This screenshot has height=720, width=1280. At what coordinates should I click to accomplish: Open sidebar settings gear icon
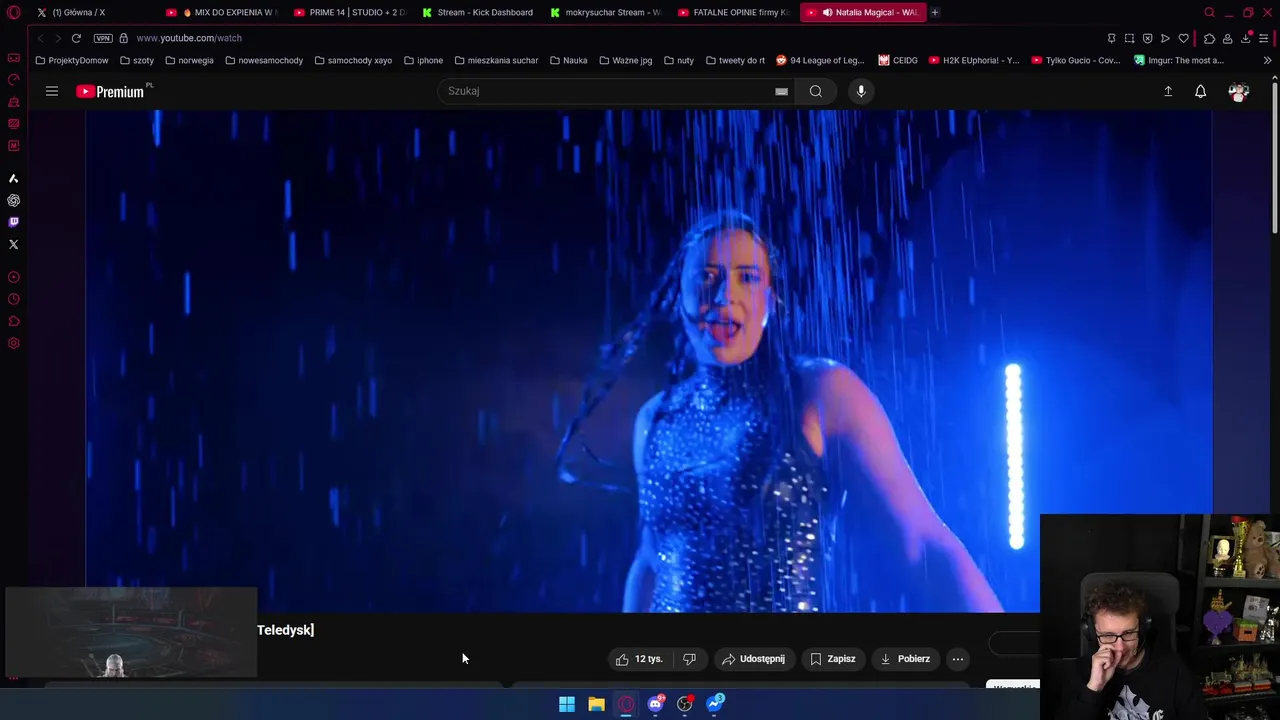[13, 343]
